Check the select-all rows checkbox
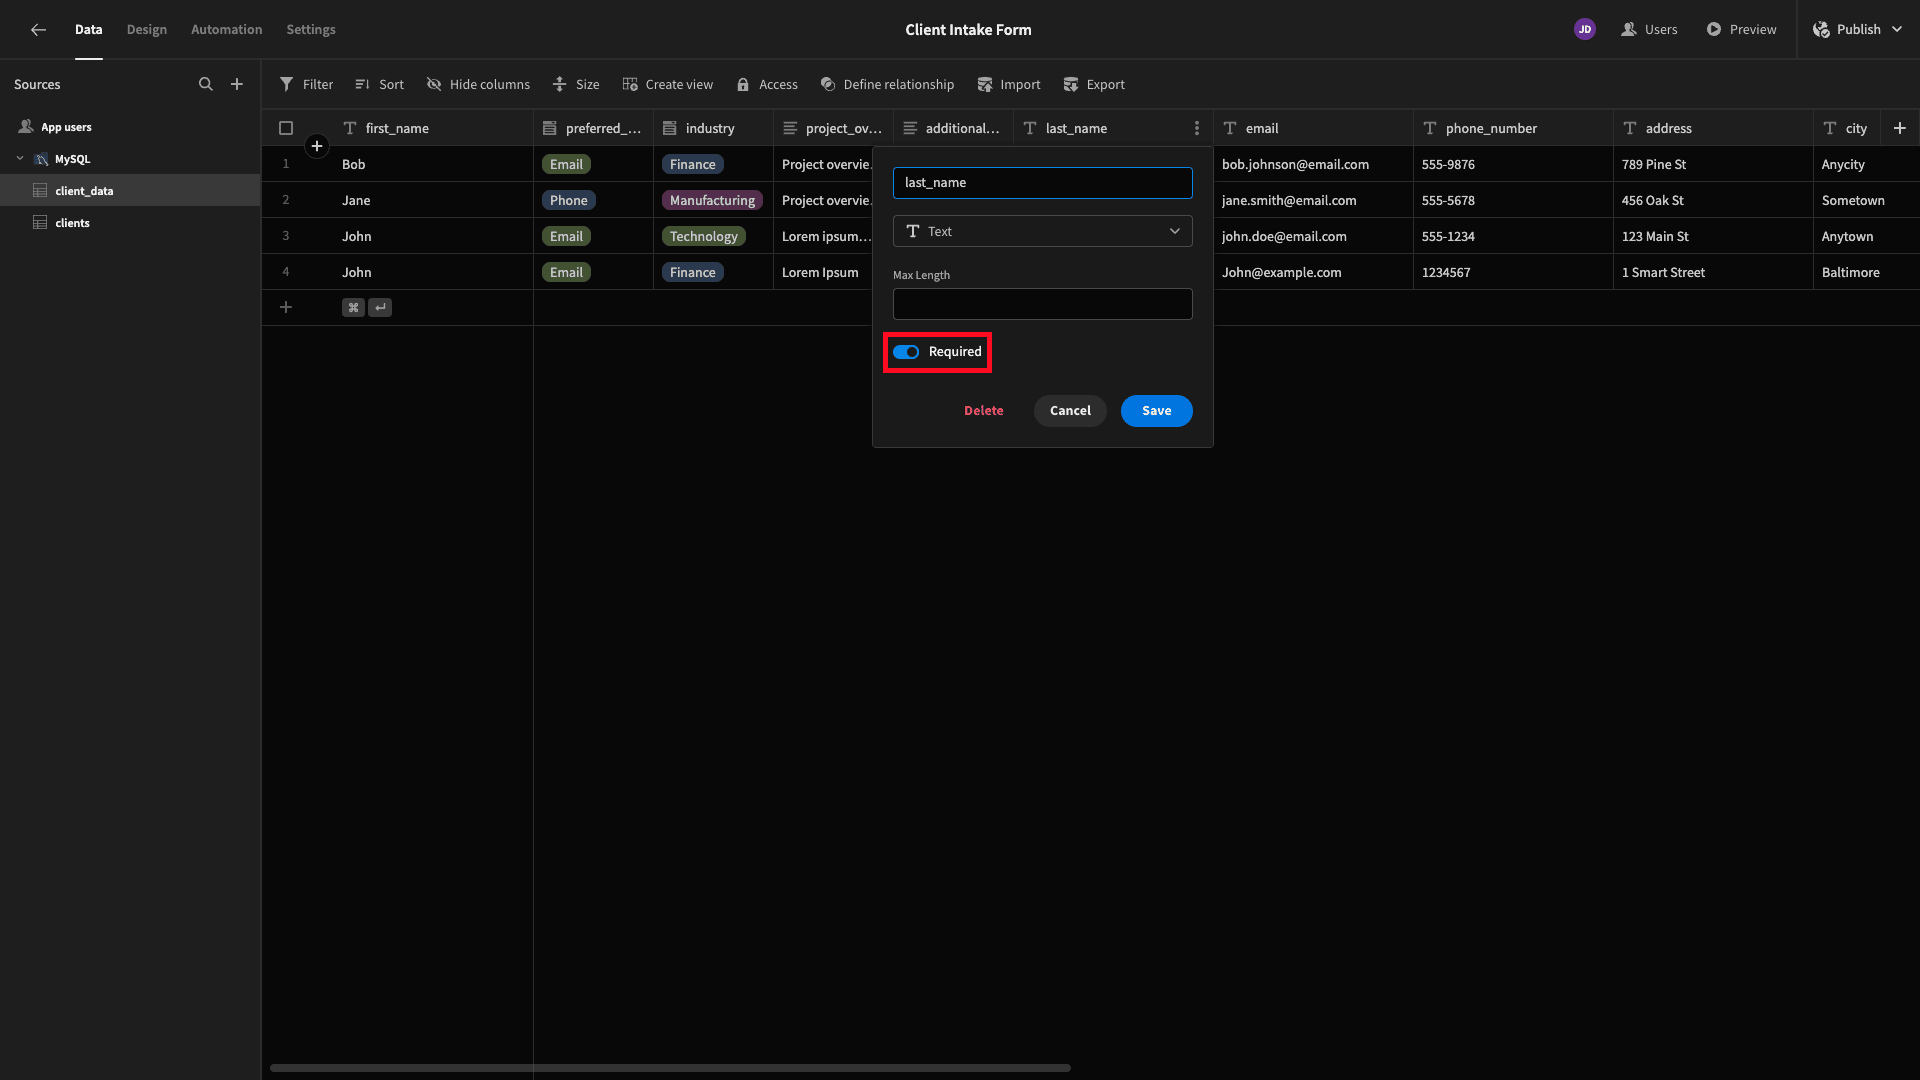The width and height of the screenshot is (1920, 1080). click(286, 128)
